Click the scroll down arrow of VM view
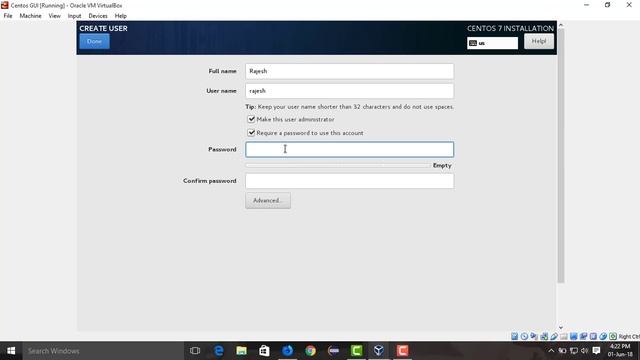This screenshot has height=360, width=640. [x=561, y=327]
